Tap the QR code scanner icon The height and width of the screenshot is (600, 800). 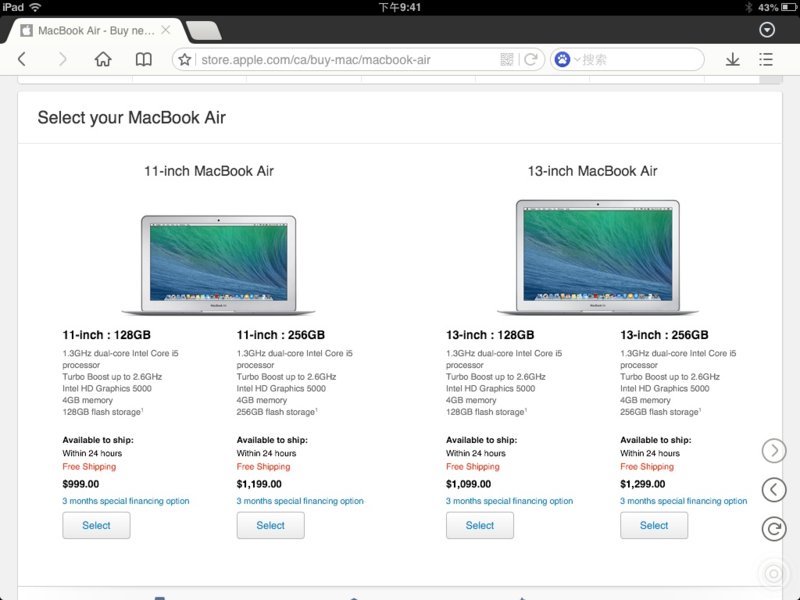[508, 60]
